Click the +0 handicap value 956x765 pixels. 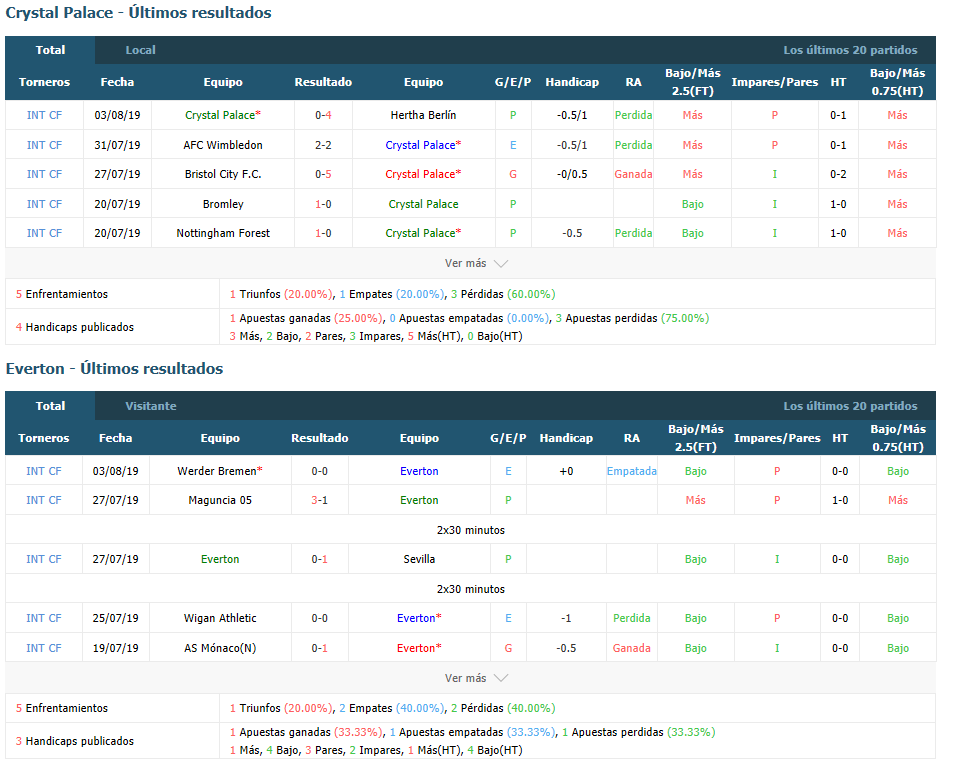pyautogui.click(x=566, y=471)
